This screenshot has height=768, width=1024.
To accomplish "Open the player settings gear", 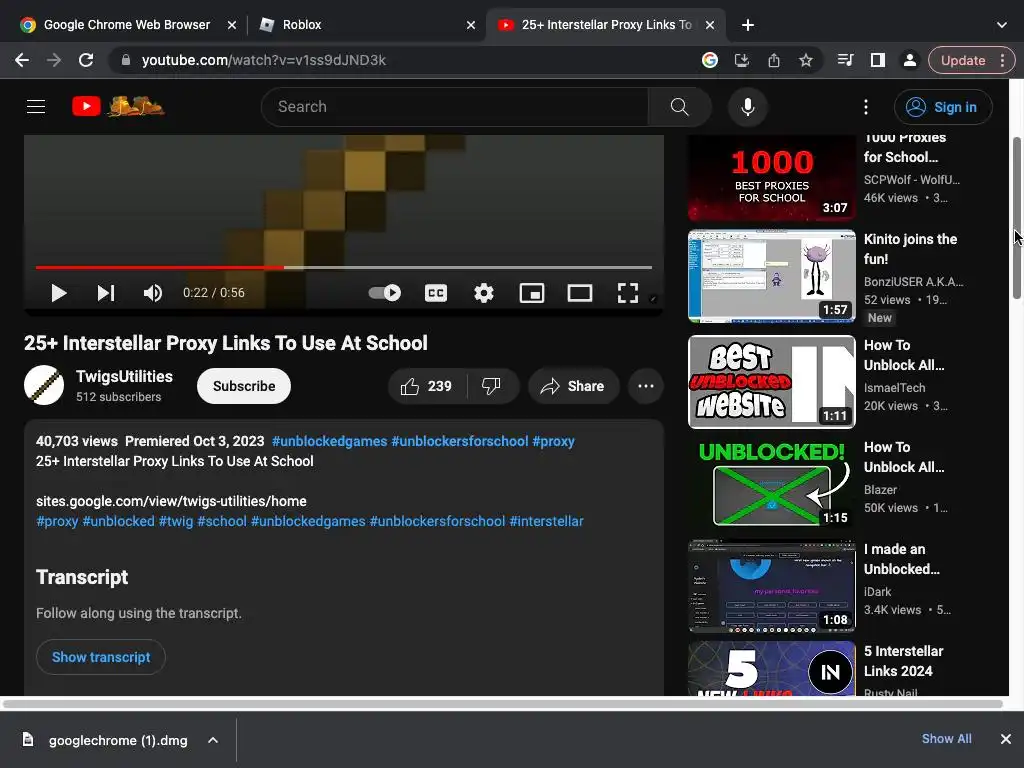I will (484, 293).
